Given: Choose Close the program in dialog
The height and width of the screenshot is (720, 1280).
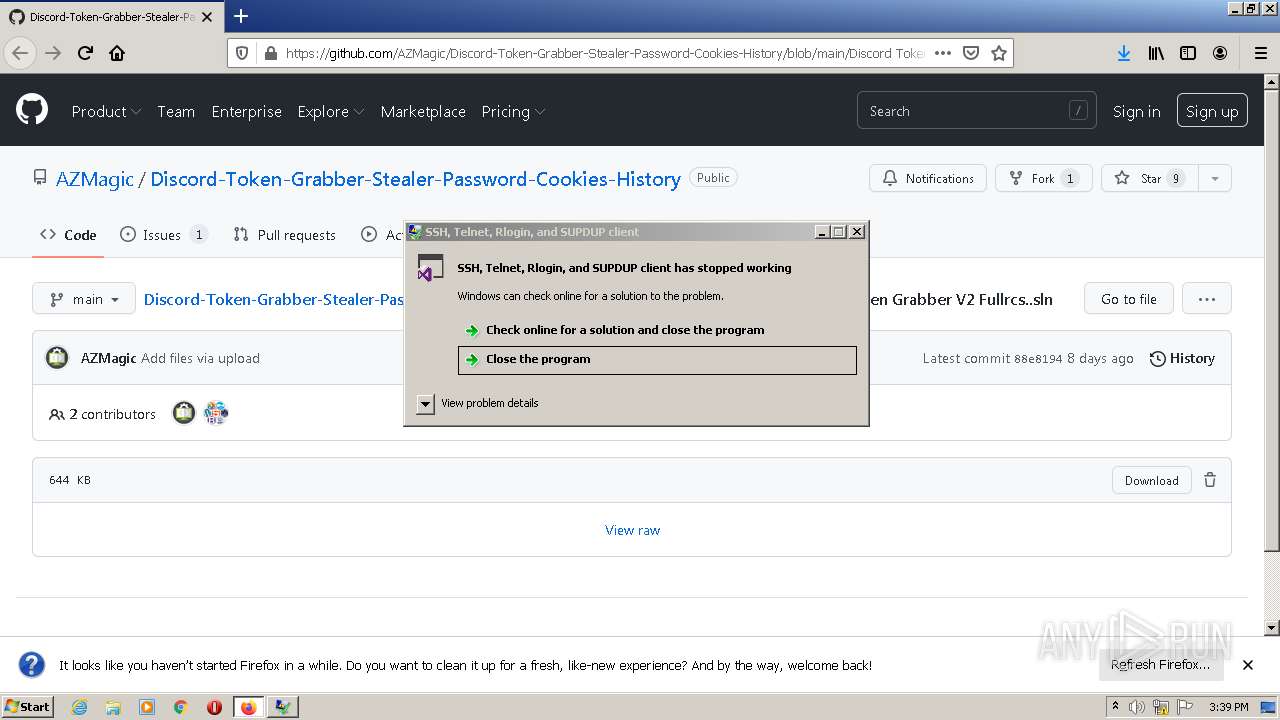Looking at the screenshot, I should pos(657,360).
